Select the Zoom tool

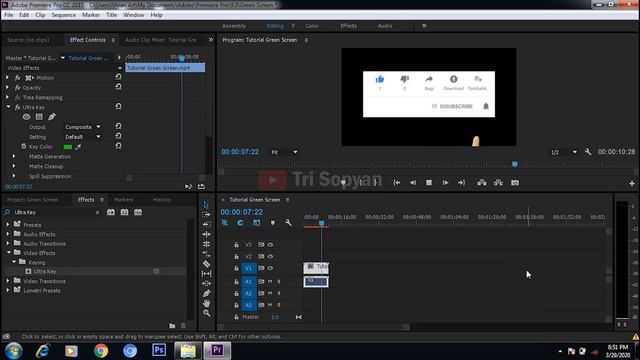[207, 313]
